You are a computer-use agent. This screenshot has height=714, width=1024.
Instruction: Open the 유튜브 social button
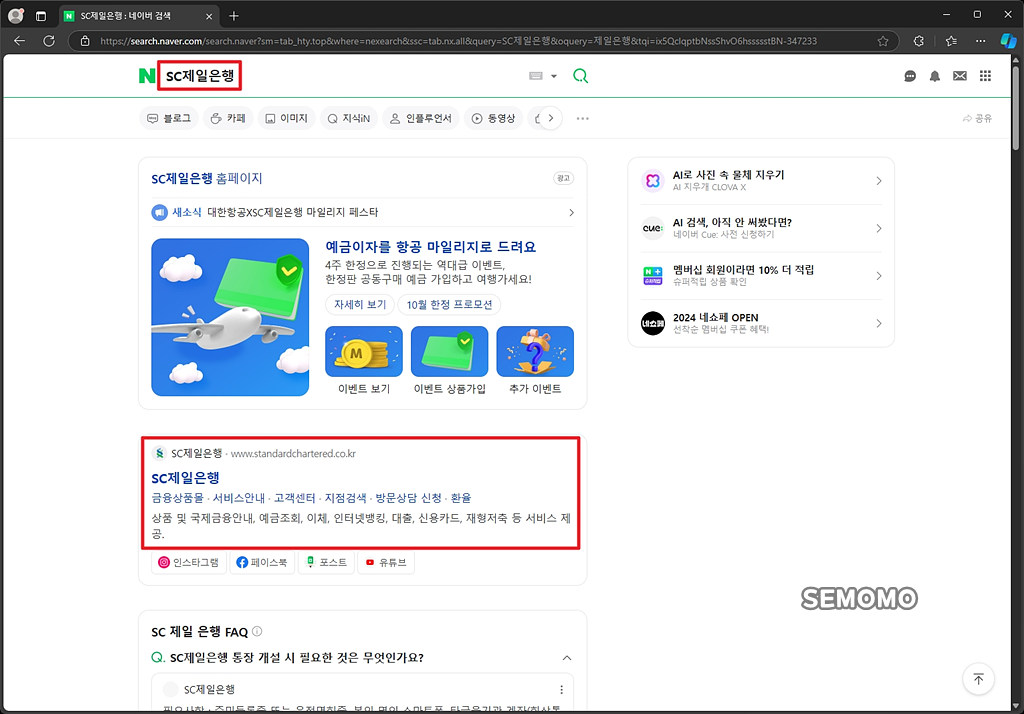385,562
